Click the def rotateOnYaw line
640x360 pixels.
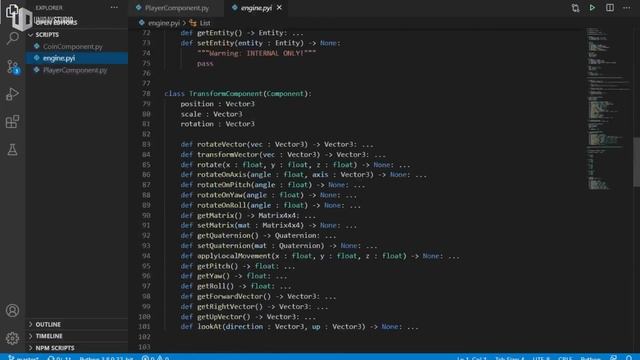click(x=269, y=195)
